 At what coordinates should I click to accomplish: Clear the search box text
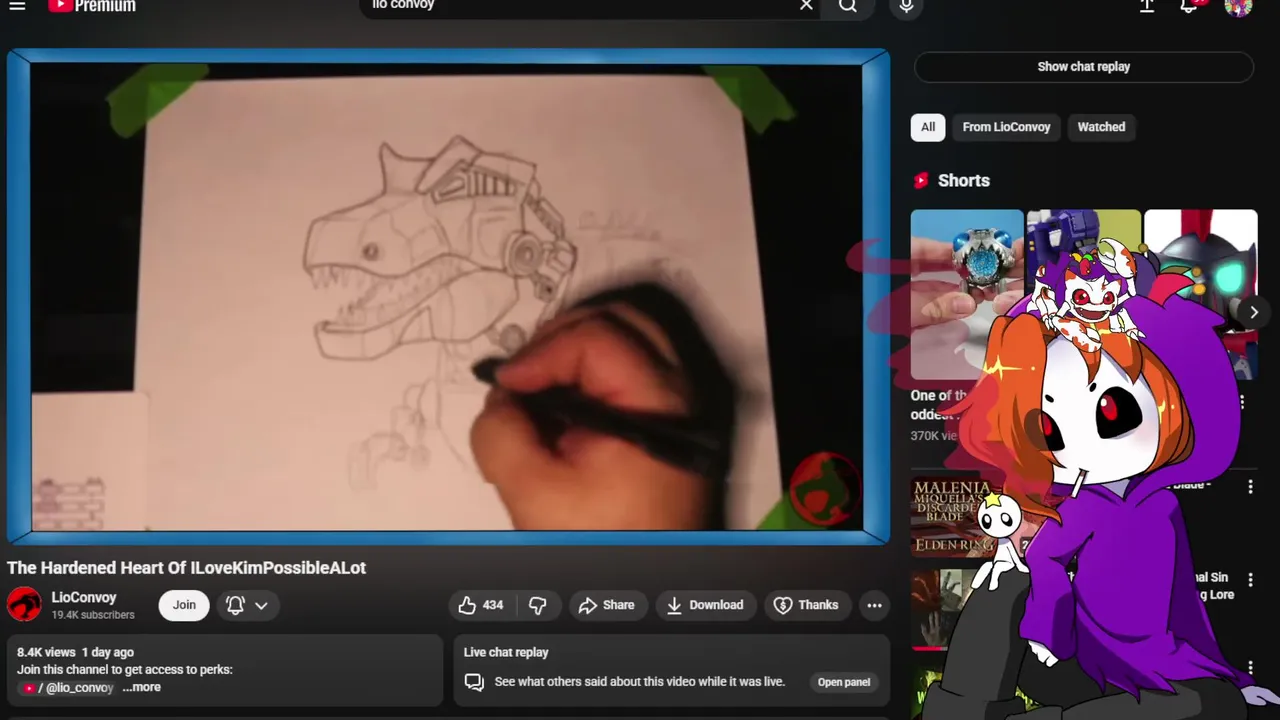point(806,6)
